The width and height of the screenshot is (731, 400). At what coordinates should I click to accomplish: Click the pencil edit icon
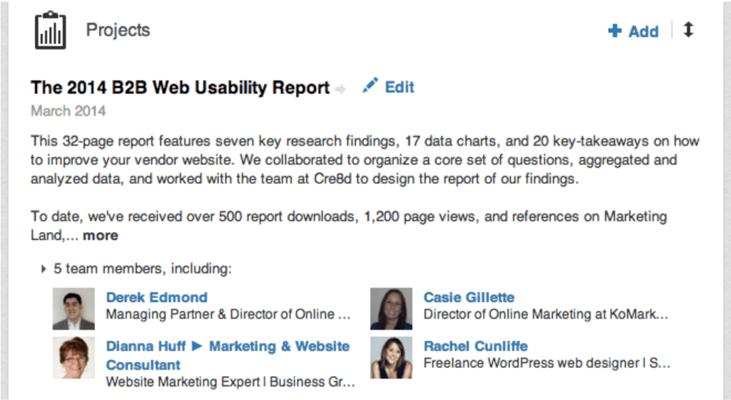click(371, 85)
